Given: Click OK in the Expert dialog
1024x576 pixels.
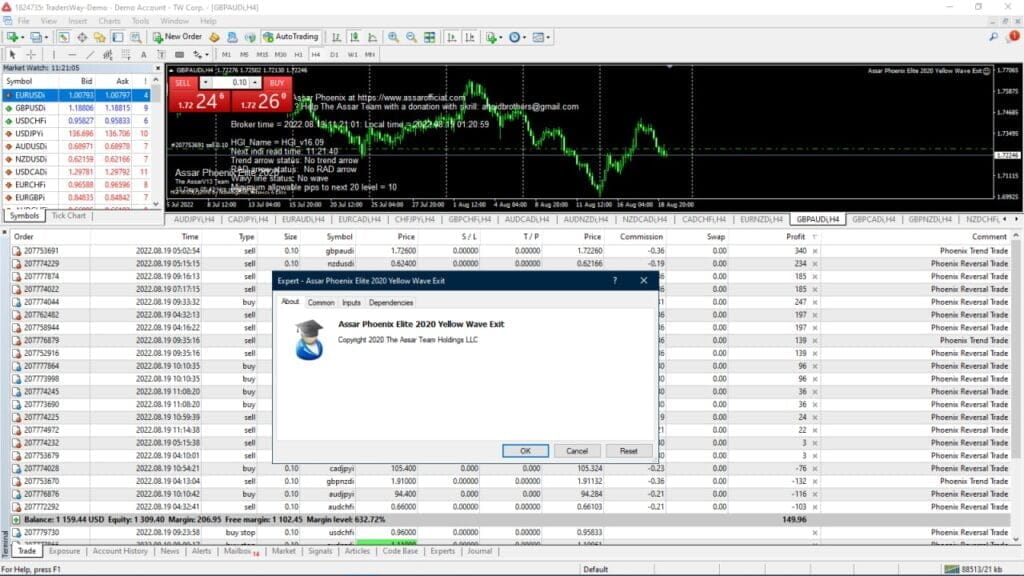Looking at the screenshot, I should pos(526,451).
